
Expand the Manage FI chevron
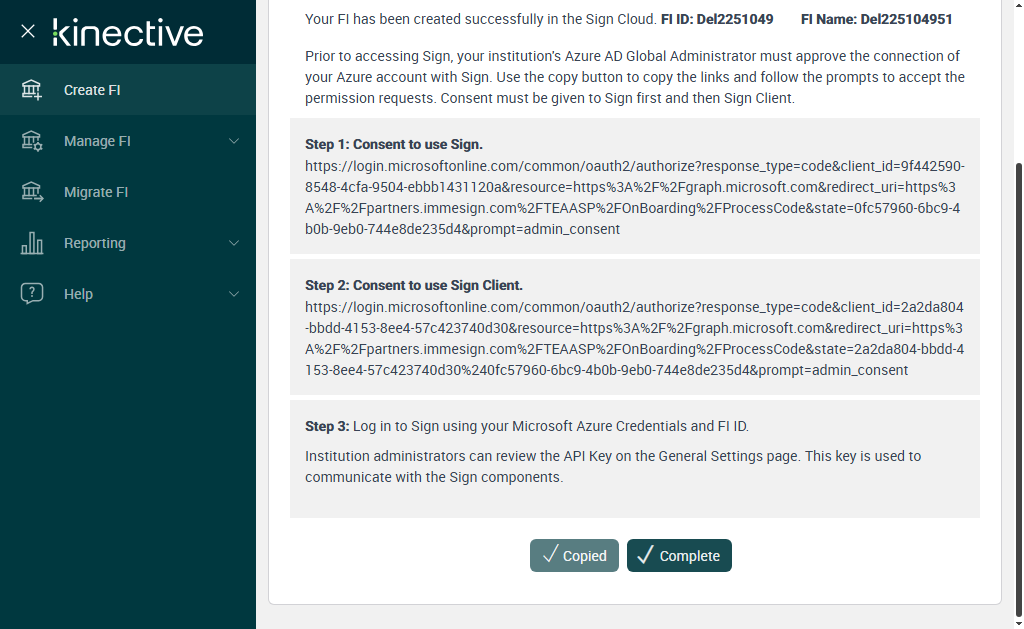(x=234, y=141)
